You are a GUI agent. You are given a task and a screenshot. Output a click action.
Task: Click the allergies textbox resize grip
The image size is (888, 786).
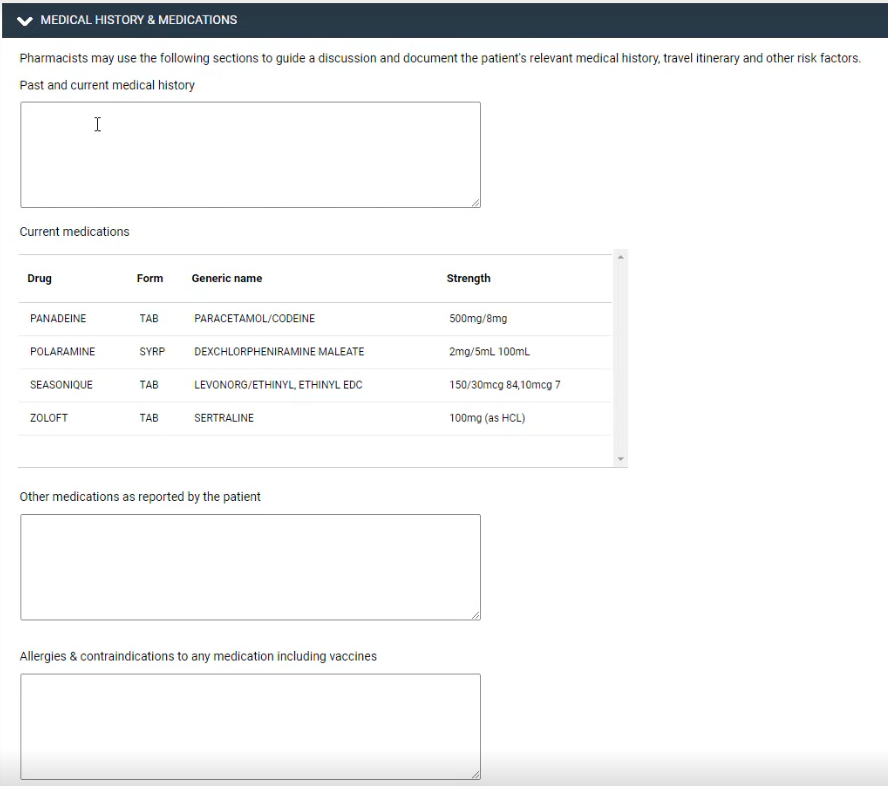(476, 775)
